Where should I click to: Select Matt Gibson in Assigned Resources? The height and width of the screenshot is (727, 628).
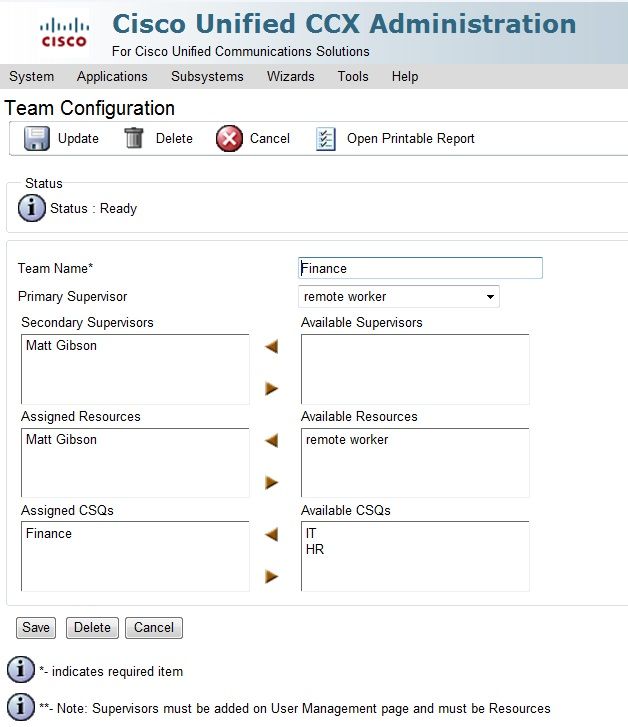click(x=61, y=440)
